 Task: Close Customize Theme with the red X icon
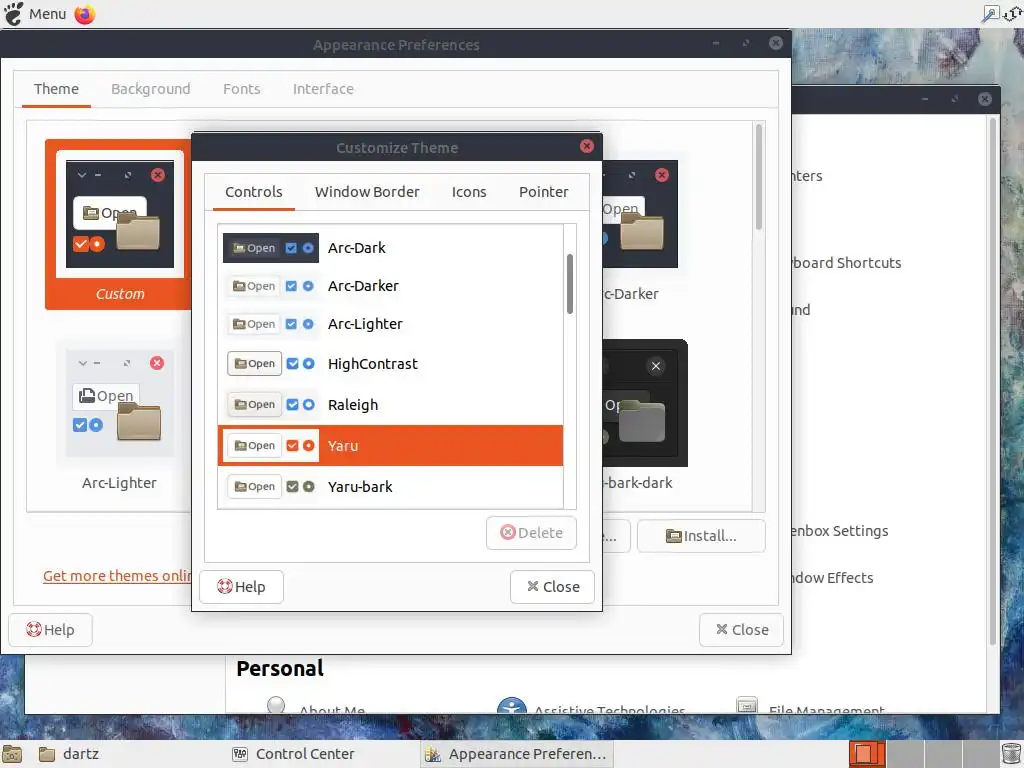tap(587, 146)
